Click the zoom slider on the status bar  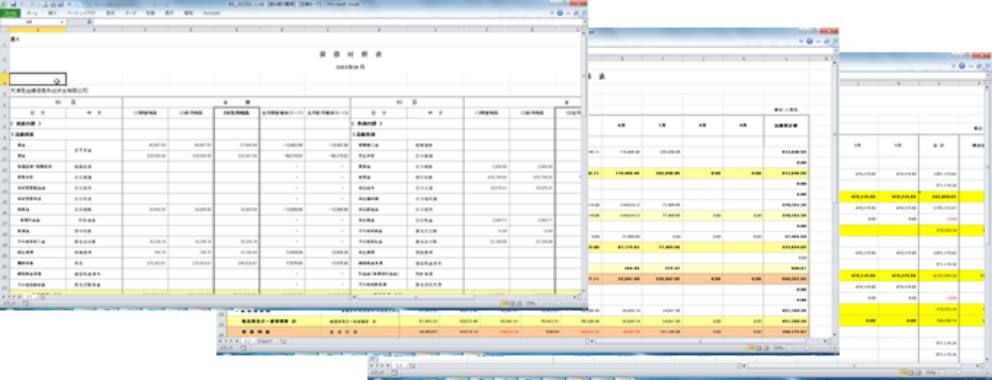pos(558,303)
